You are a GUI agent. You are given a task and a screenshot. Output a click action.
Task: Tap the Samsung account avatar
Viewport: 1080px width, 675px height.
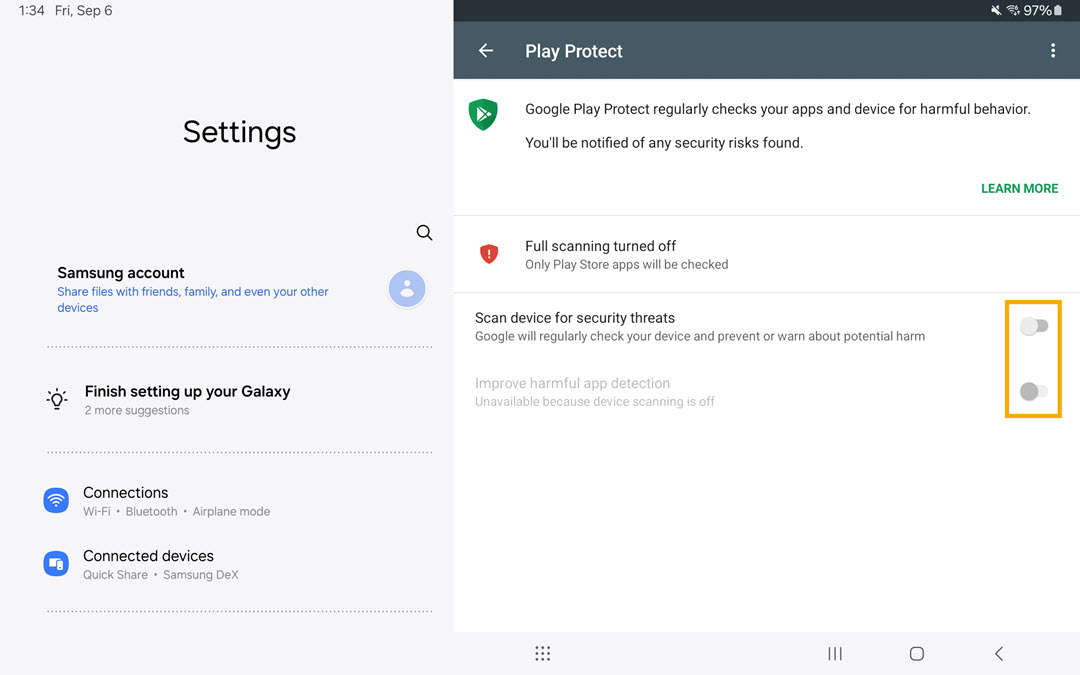pos(407,289)
